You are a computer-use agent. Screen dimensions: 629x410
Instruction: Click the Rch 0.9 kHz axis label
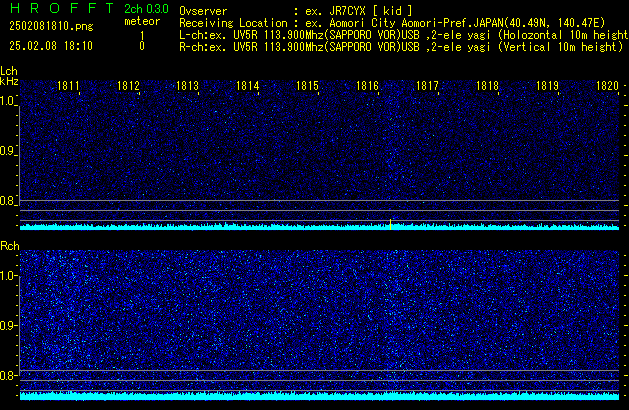coord(7,325)
